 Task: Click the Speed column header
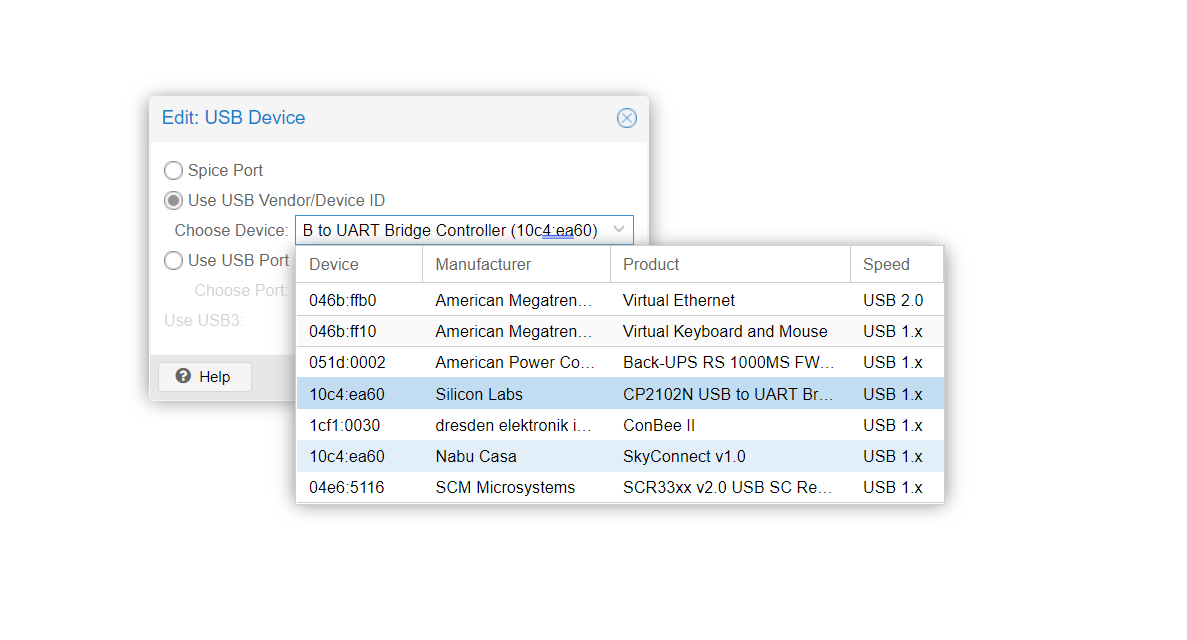click(x=885, y=263)
